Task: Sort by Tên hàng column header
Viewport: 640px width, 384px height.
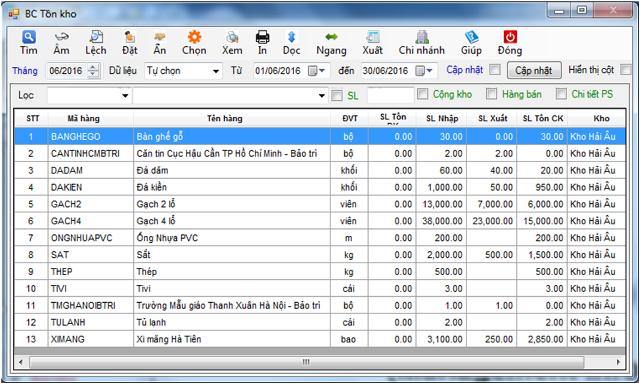Action: tap(224, 118)
